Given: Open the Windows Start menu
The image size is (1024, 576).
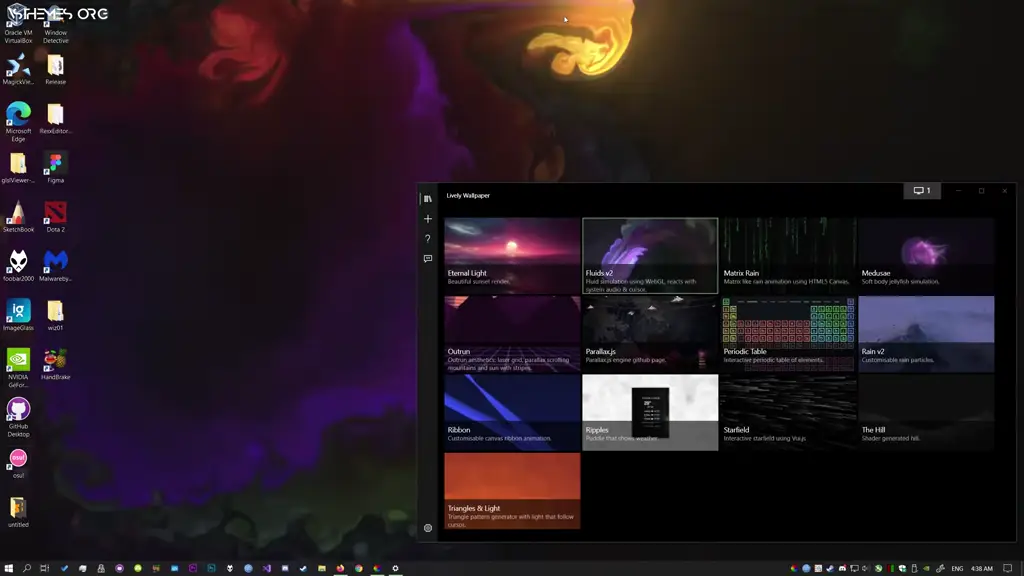Looking at the screenshot, I should click(x=10, y=567).
